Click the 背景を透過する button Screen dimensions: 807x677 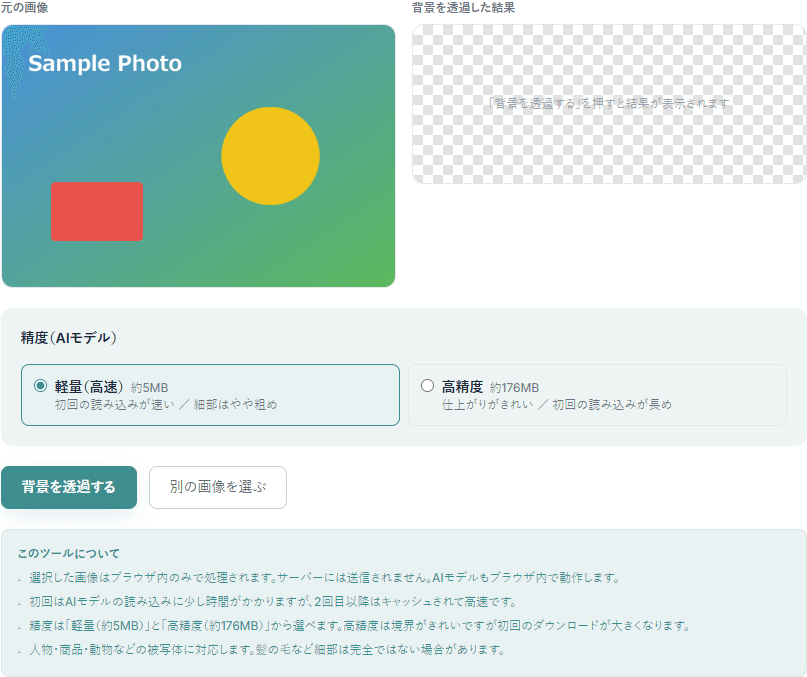tap(69, 487)
